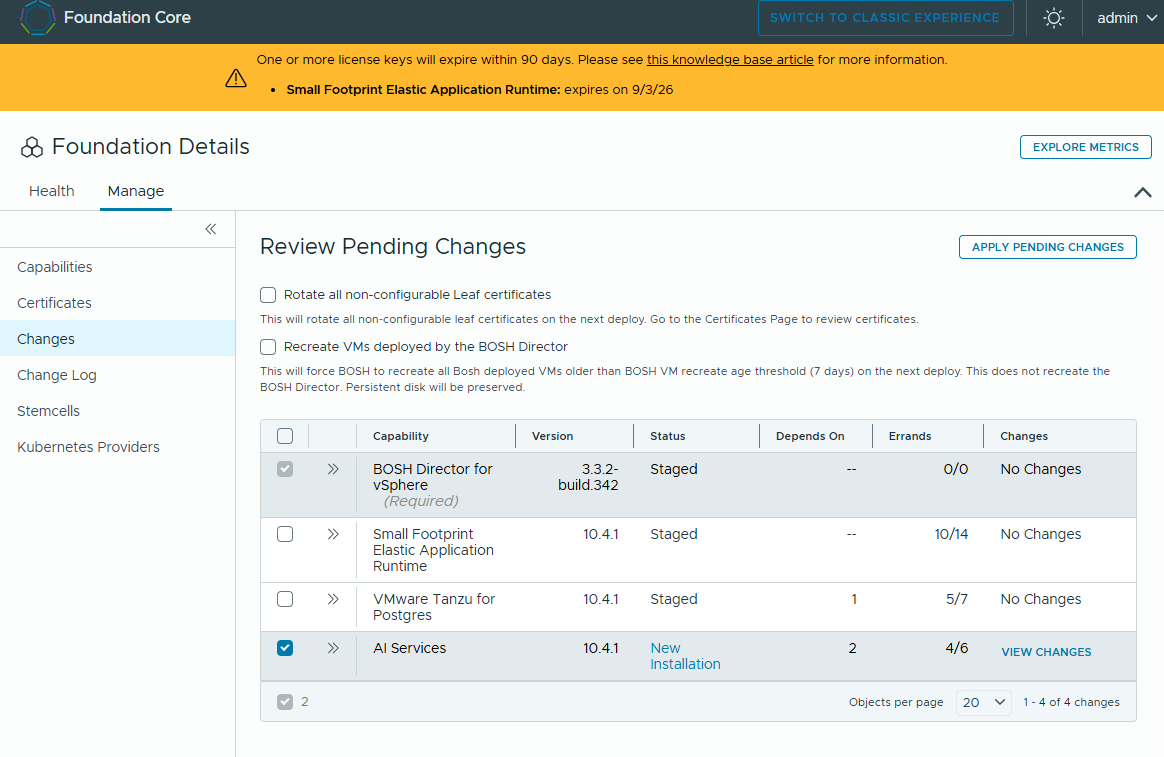Click Apply Pending Changes button
Viewport: 1164px width, 757px height.
[x=1047, y=247]
